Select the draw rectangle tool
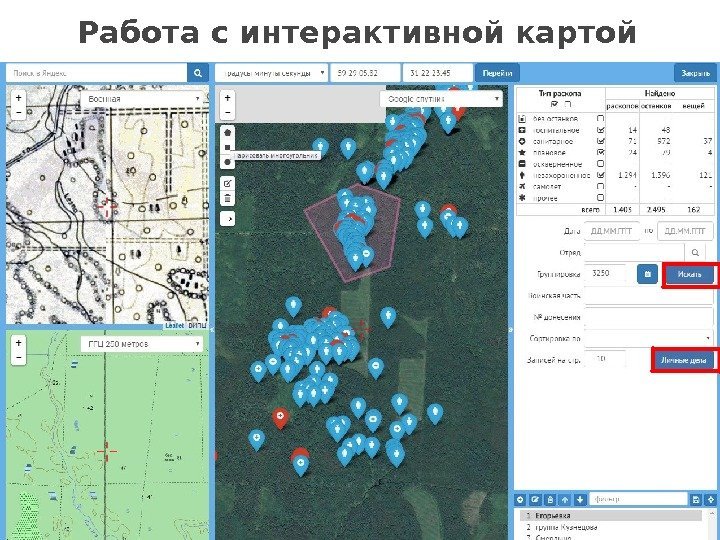The image size is (720, 540). pyautogui.click(x=228, y=147)
